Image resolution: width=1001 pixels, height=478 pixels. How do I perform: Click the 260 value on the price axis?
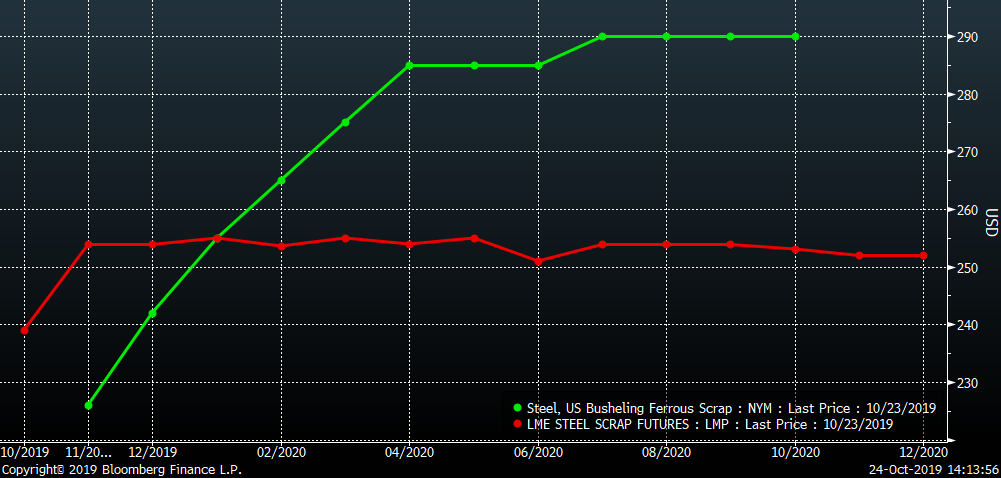966,211
